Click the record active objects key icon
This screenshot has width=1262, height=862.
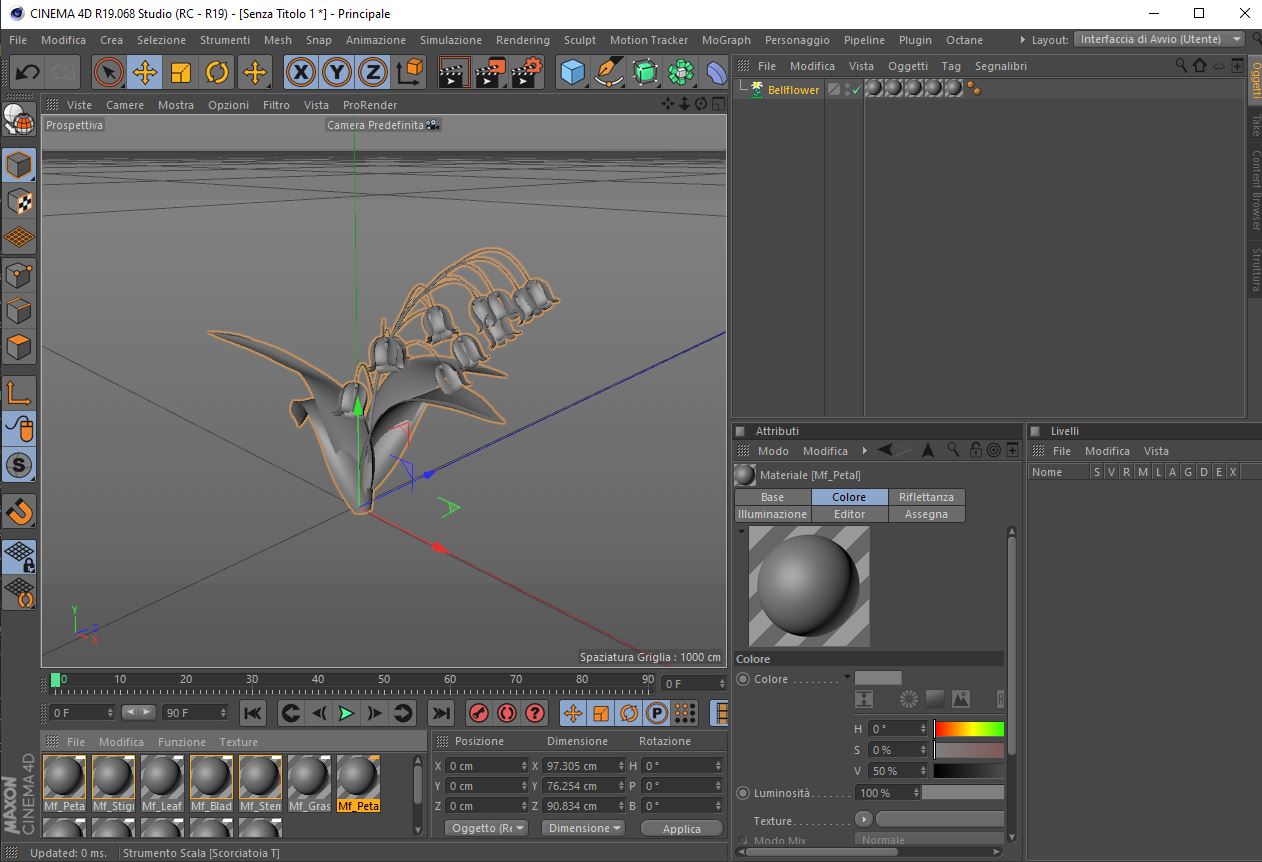click(x=479, y=713)
